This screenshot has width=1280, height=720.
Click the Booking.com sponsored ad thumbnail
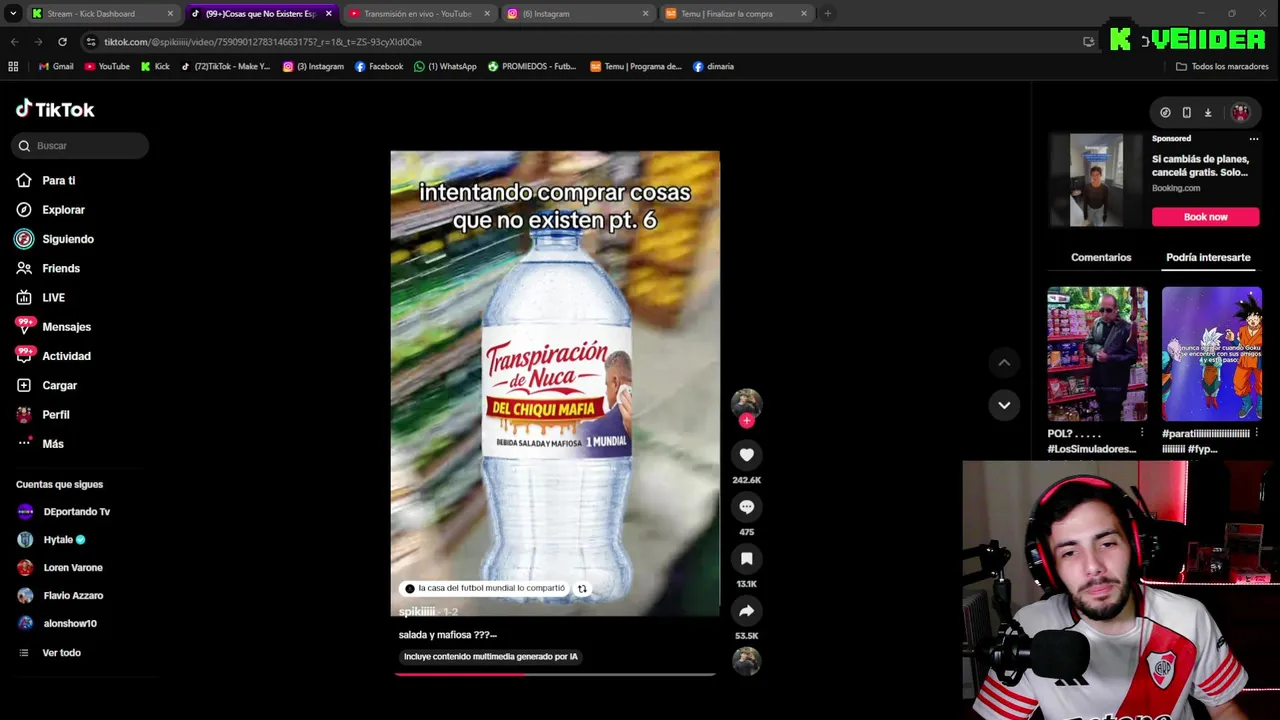coord(1096,181)
